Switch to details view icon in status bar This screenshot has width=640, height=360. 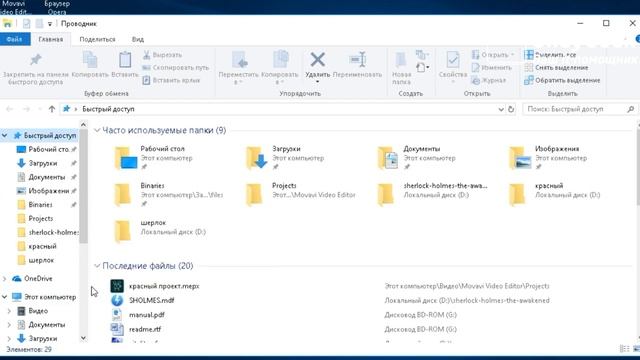tap(624, 349)
